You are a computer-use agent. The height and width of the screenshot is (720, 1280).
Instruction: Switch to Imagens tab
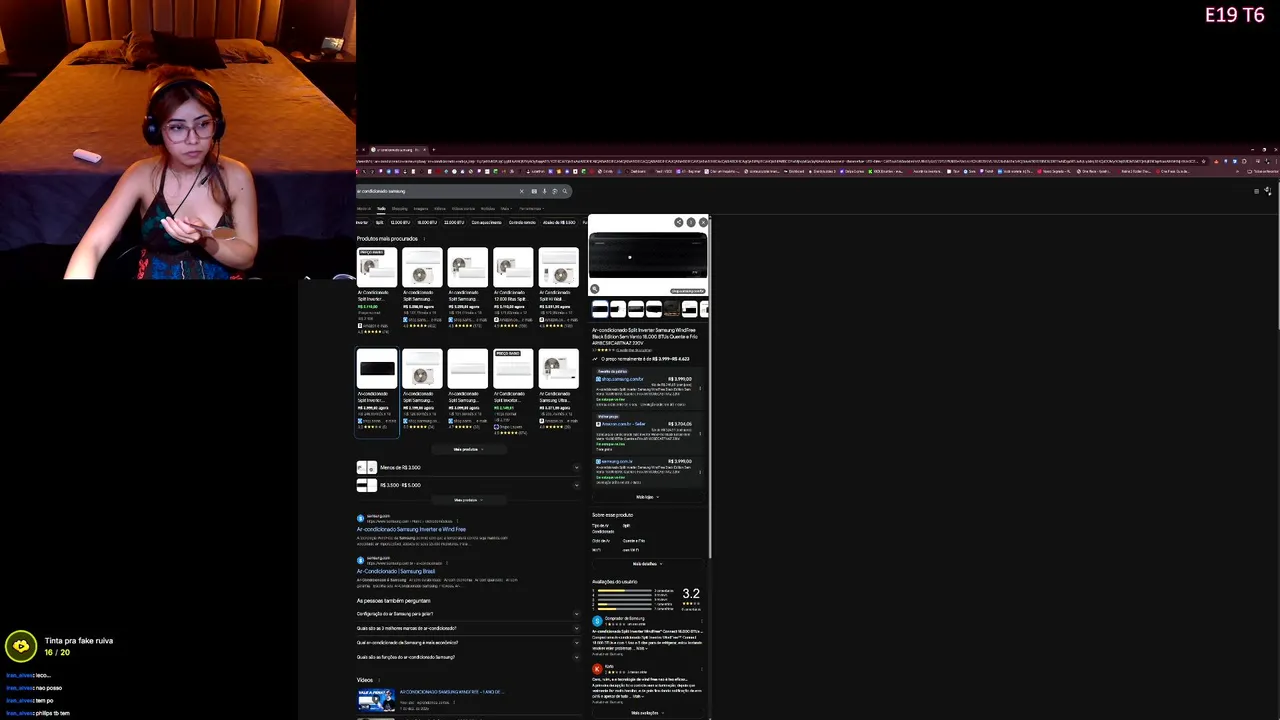421,209
